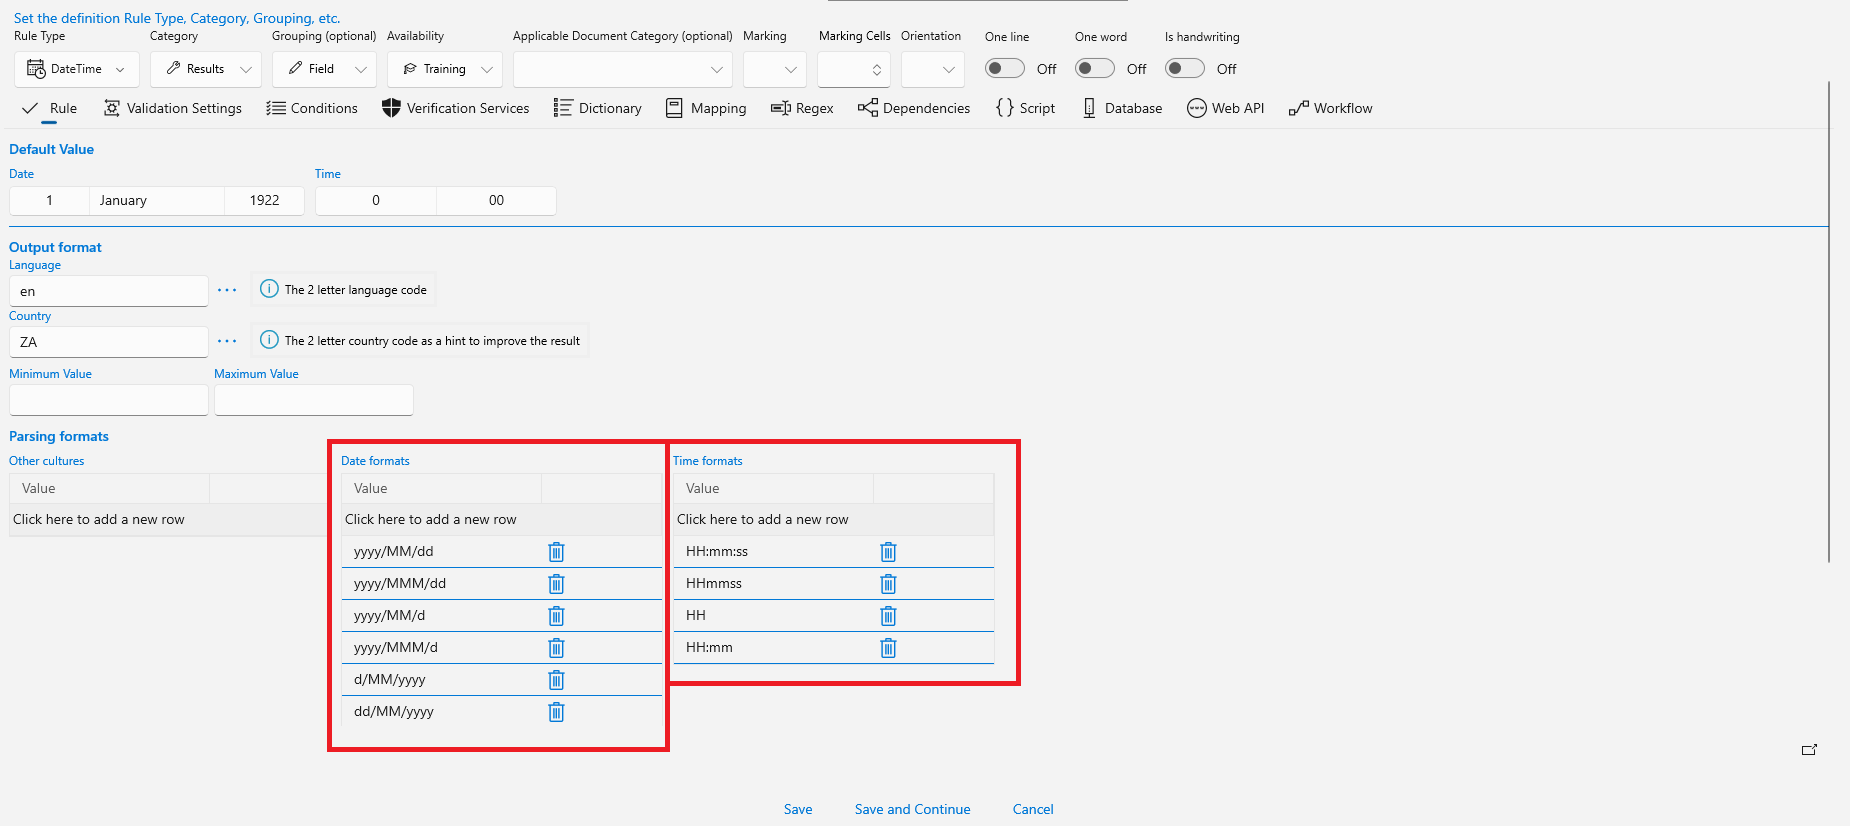
Task: Open the Regex tab
Action: pos(802,108)
